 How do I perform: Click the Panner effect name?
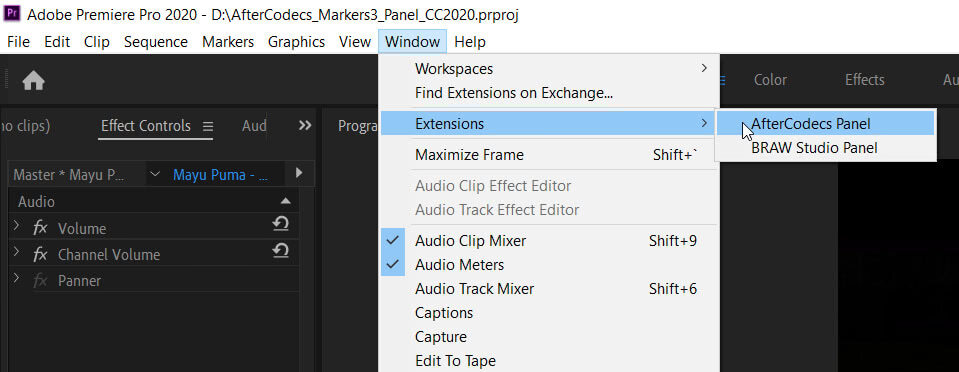point(80,281)
